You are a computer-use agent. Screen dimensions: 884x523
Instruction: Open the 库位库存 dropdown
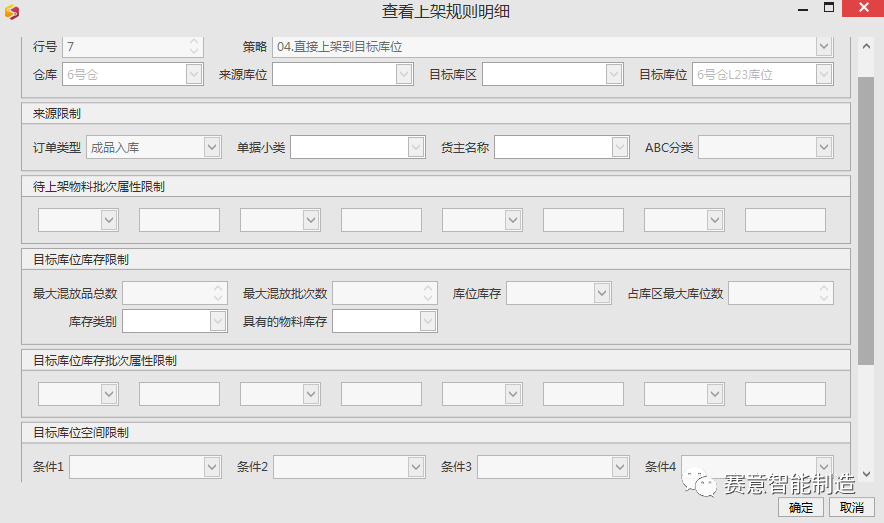coord(602,293)
